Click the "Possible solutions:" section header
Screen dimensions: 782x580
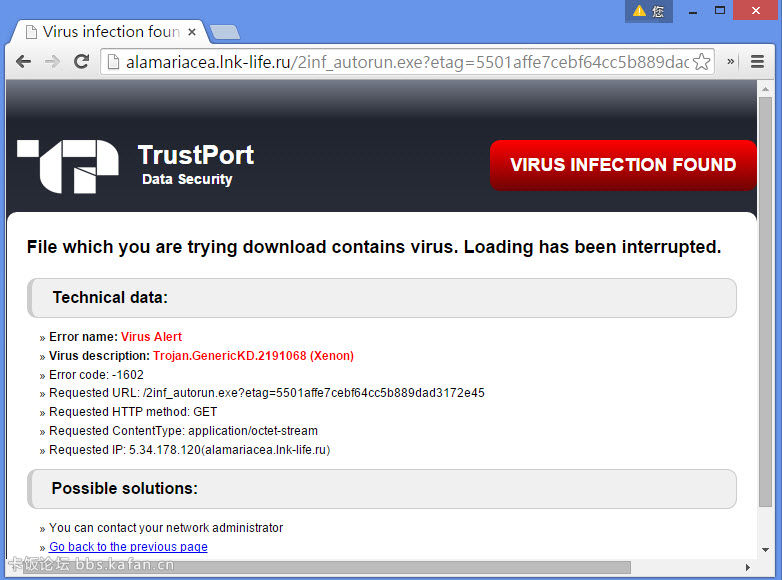[381, 489]
